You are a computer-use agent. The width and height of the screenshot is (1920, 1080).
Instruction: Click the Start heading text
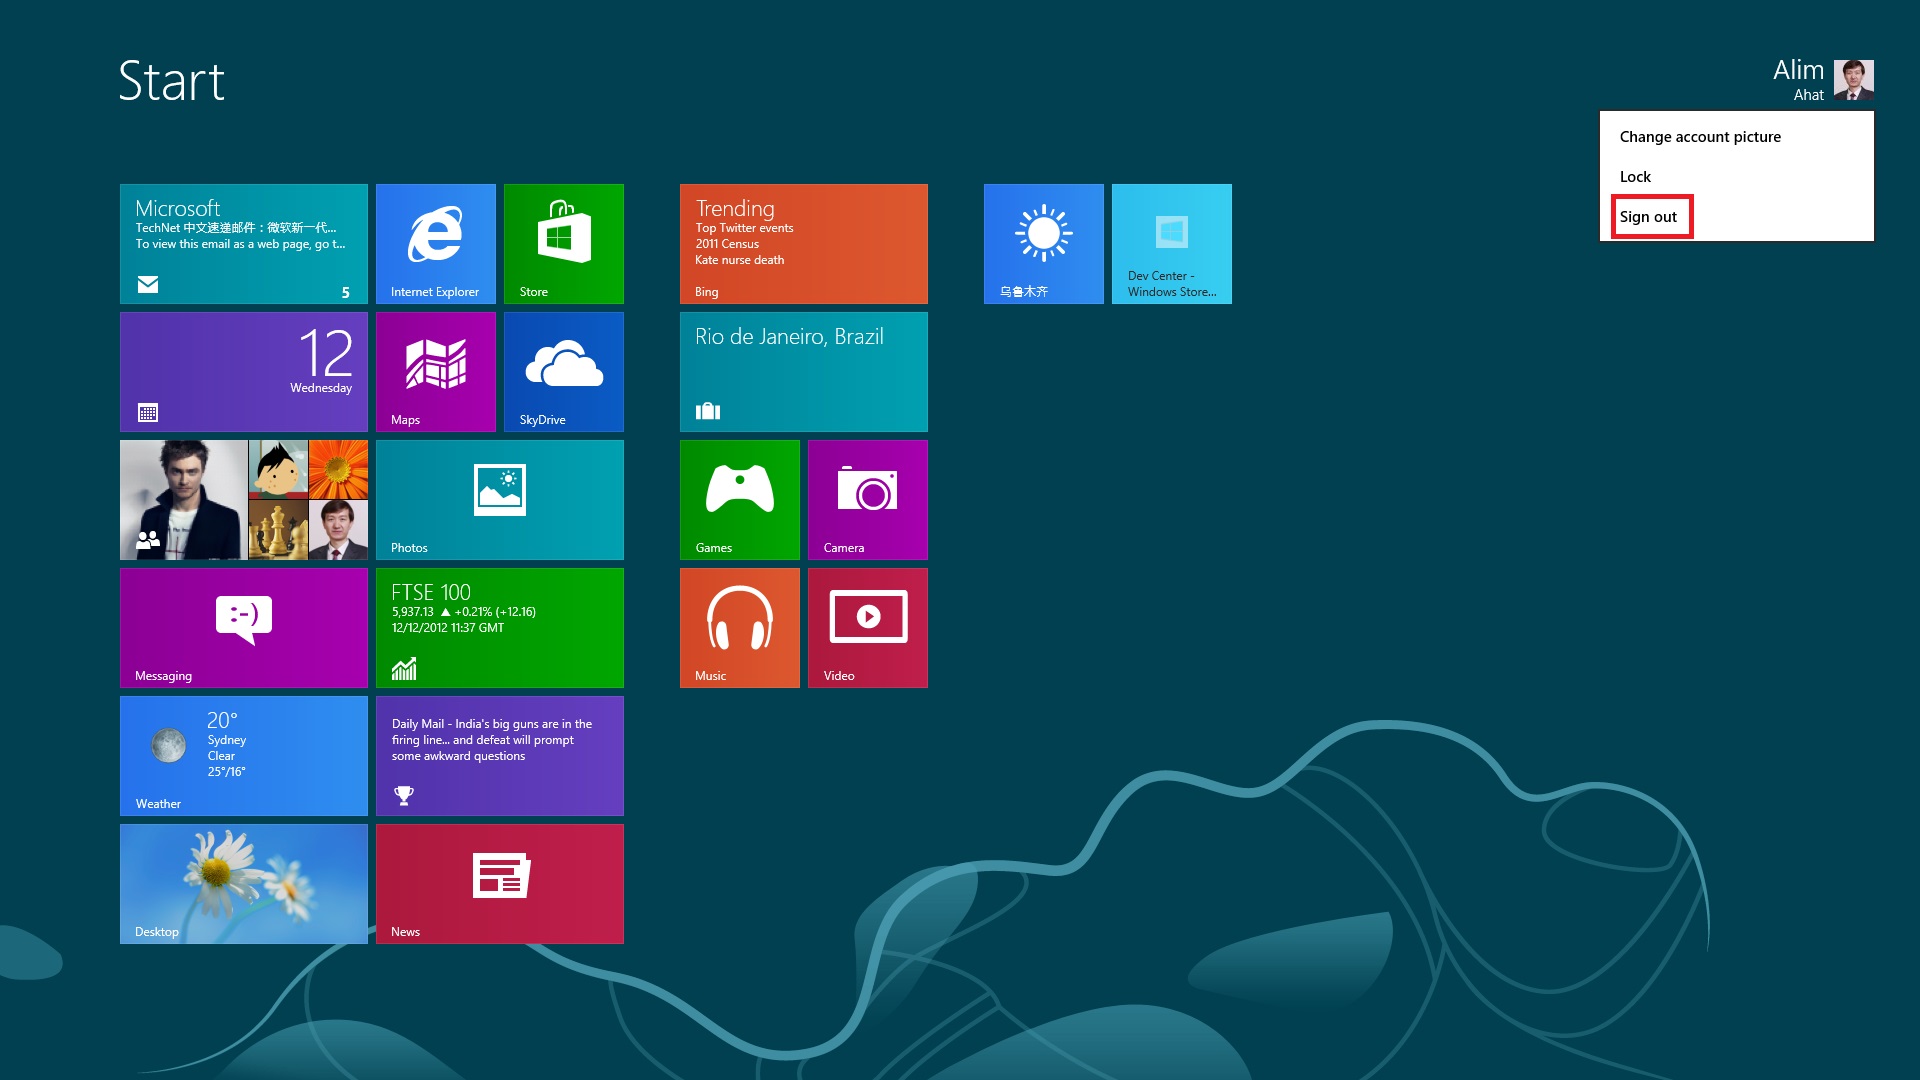tap(171, 81)
